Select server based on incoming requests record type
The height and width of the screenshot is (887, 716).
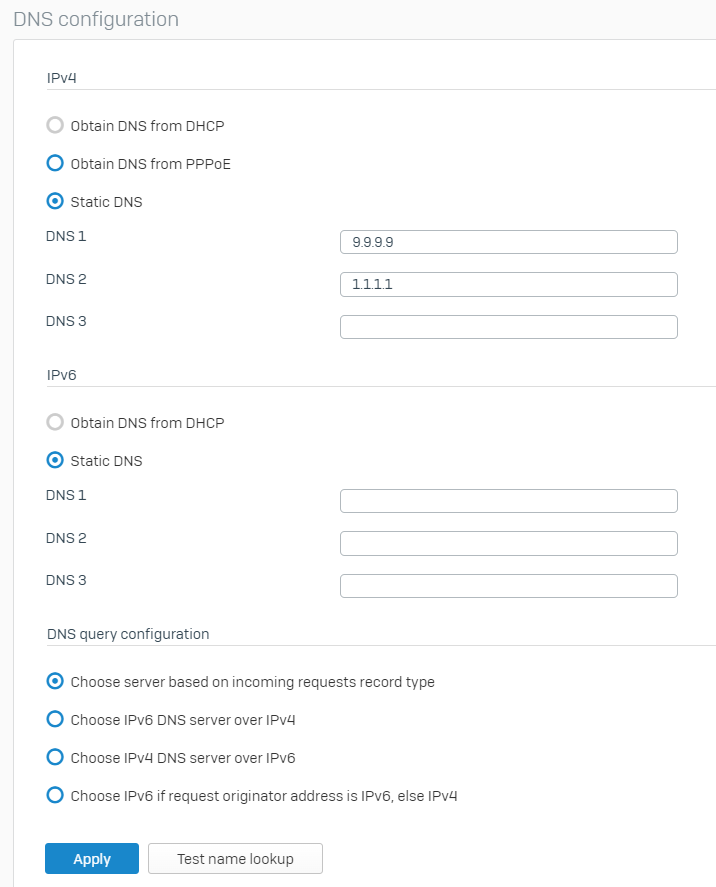(x=55, y=681)
